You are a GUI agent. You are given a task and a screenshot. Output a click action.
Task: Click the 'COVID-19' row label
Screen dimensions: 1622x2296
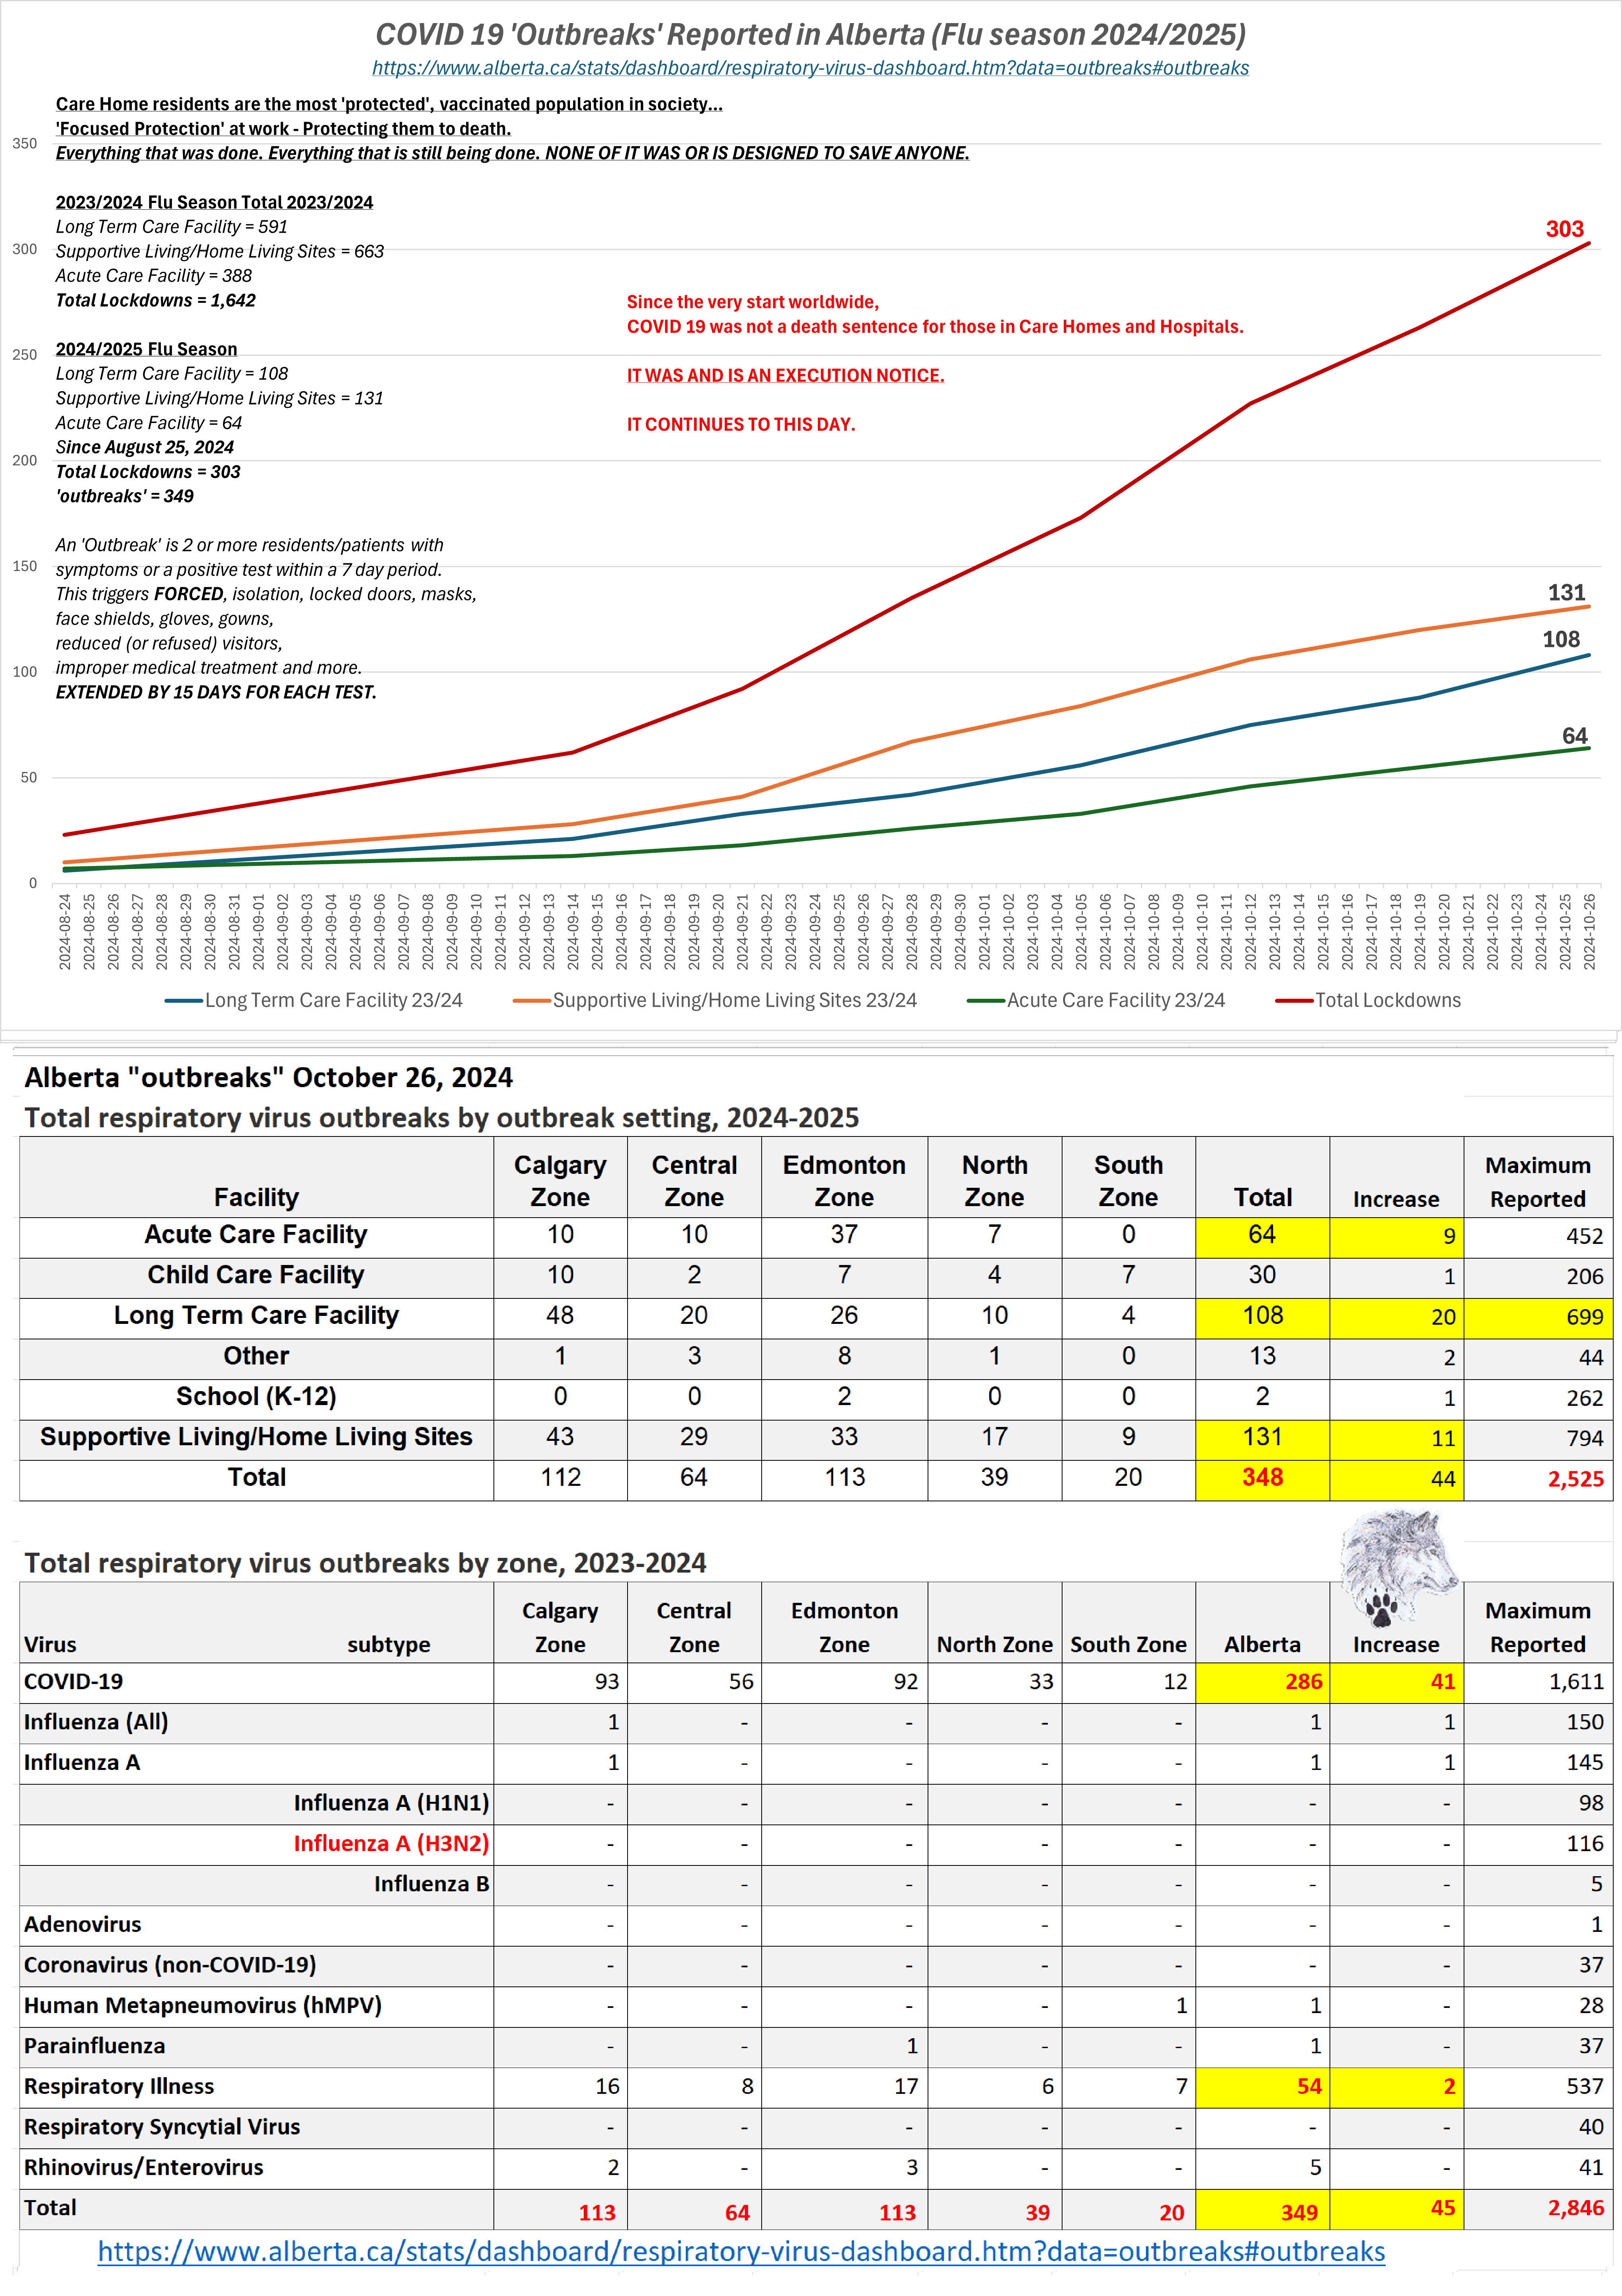(74, 1682)
